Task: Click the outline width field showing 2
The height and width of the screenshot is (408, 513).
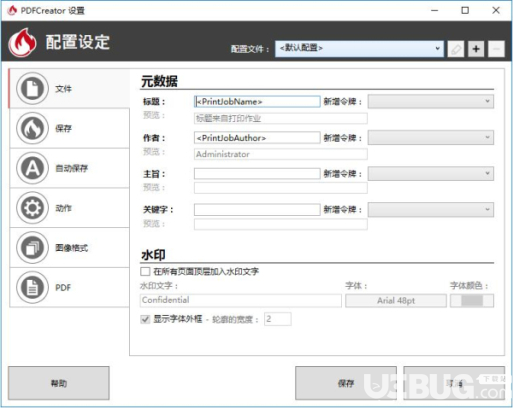Action: (x=278, y=319)
